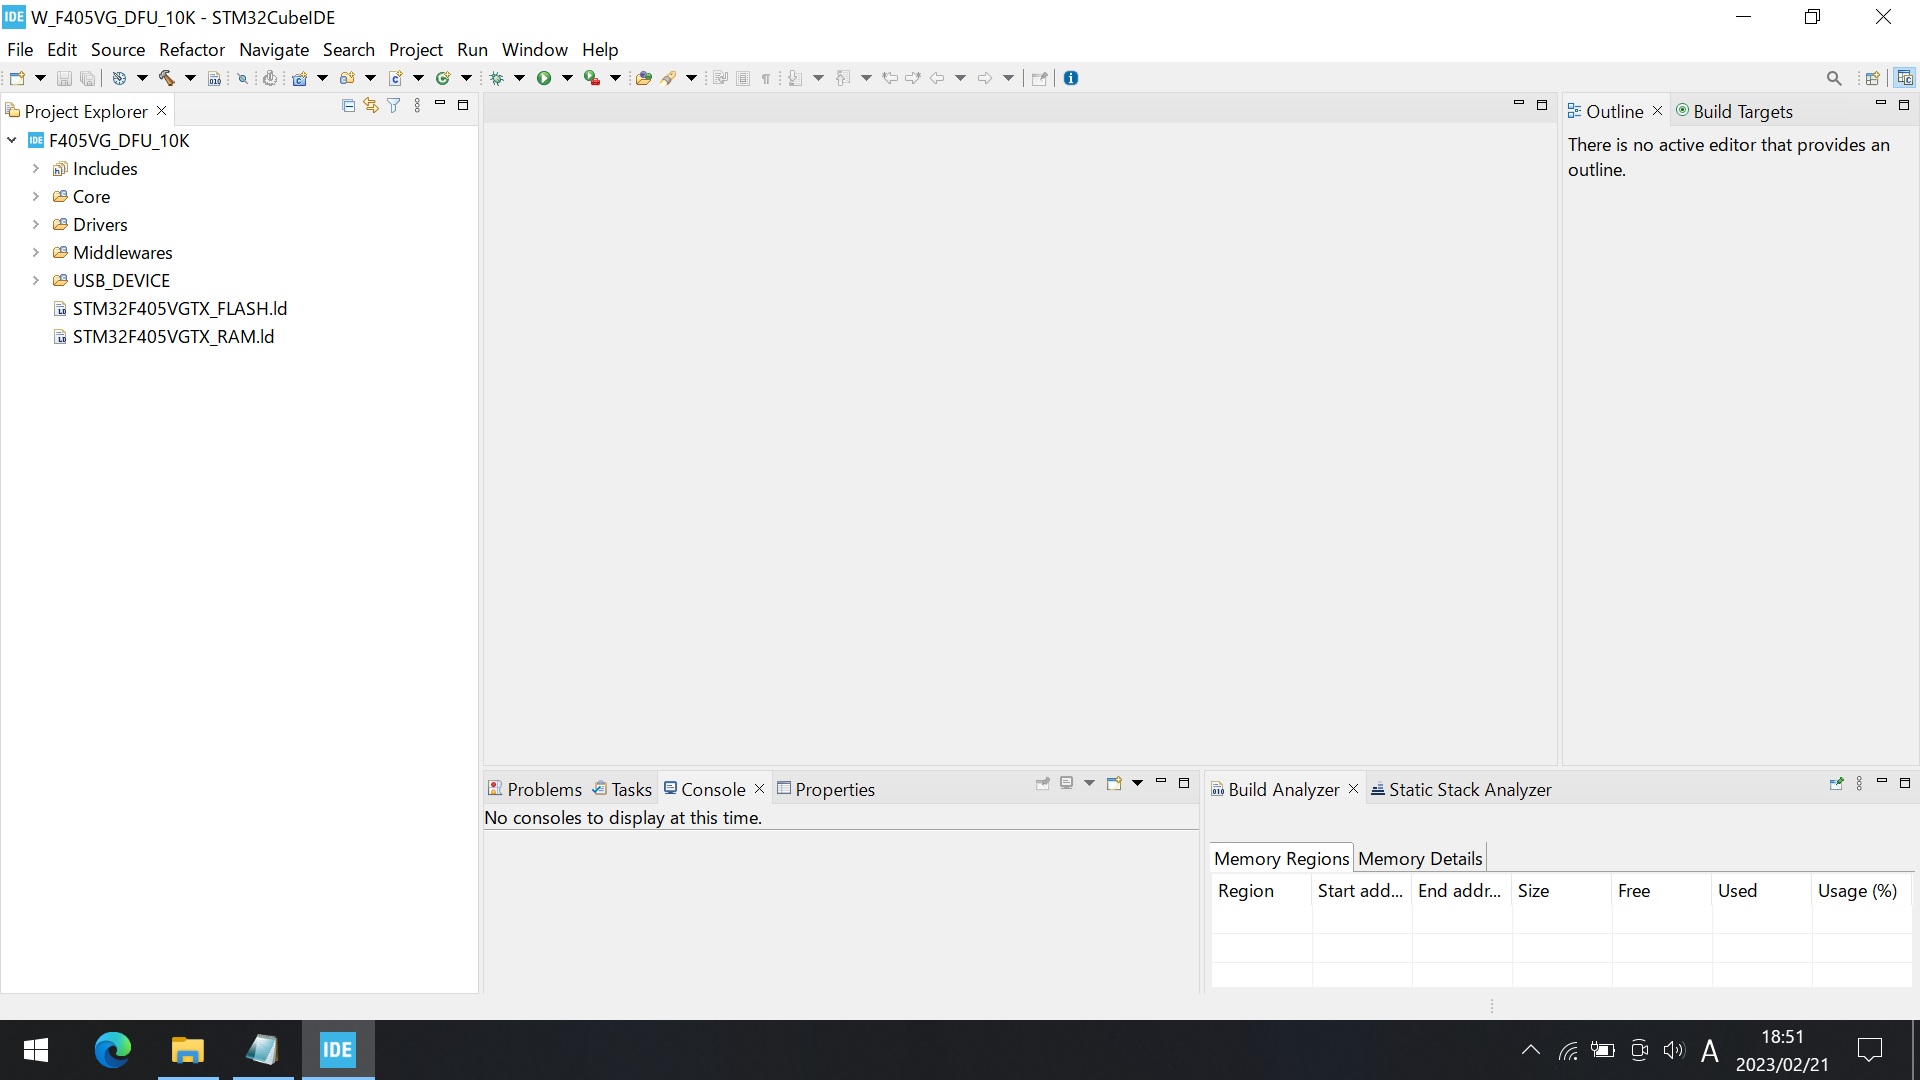Click the Save disk icon in toolbar
The height and width of the screenshot is (1080, 1920).
tap(64, 78)
